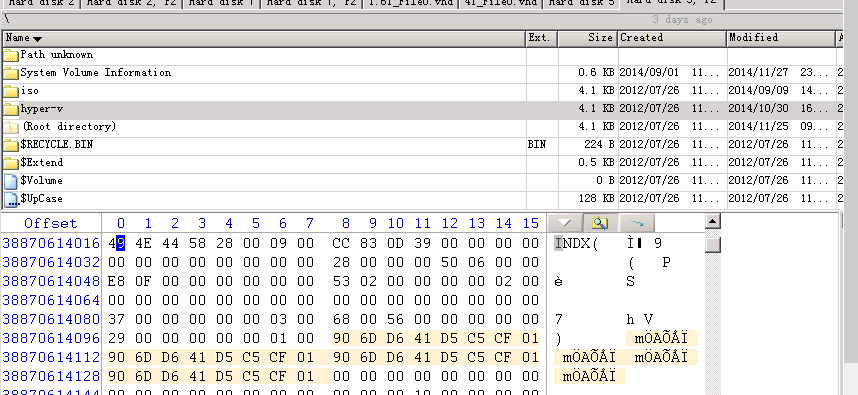The image size is (858, 395).
Task: Click the 128 KB size cell
Action: point(596,199)
